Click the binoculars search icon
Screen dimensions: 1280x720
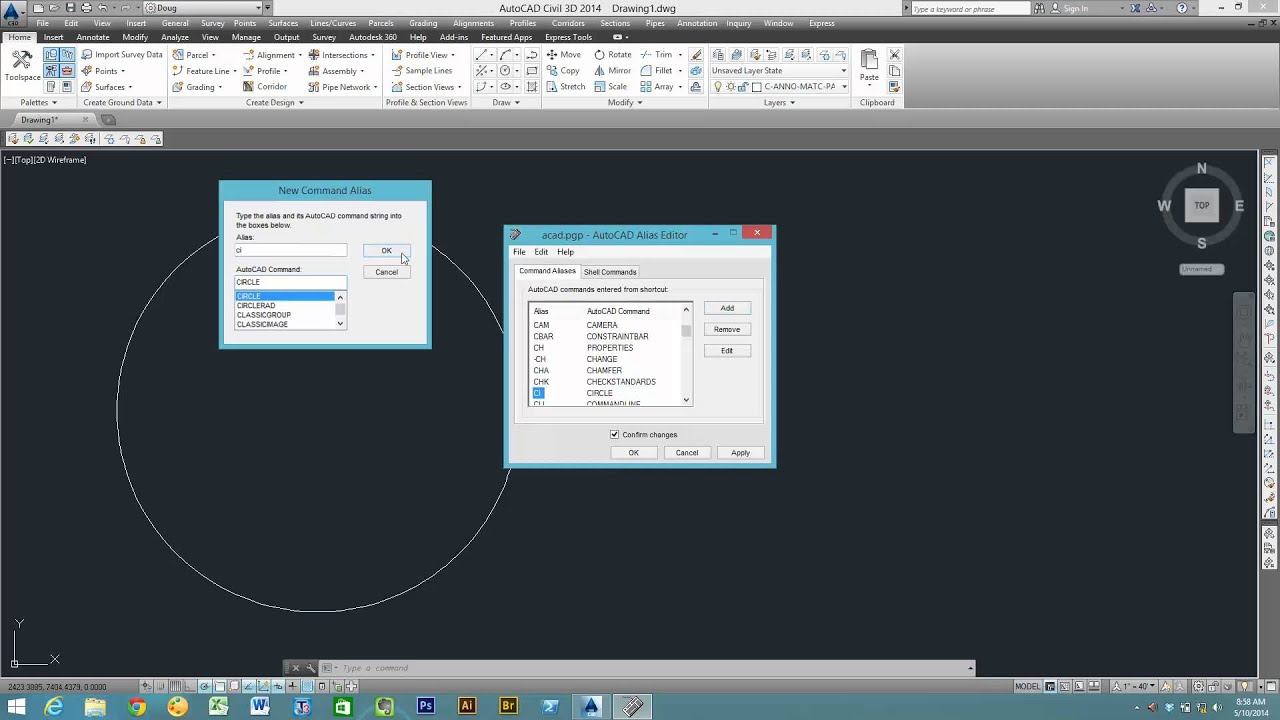click(1040, 8)
